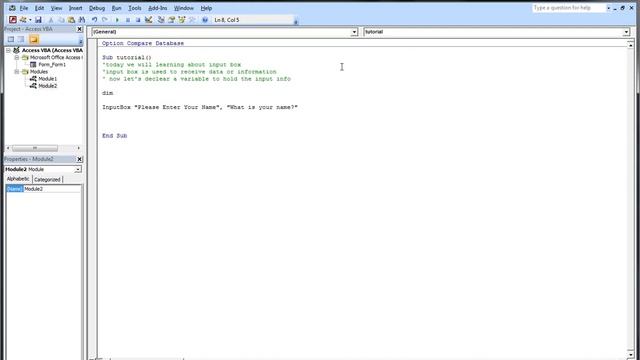This screenshot has height=360, width=640.
Task: Click the View Microsoft Access icon in the toolbar
Action: click(13, 20)
